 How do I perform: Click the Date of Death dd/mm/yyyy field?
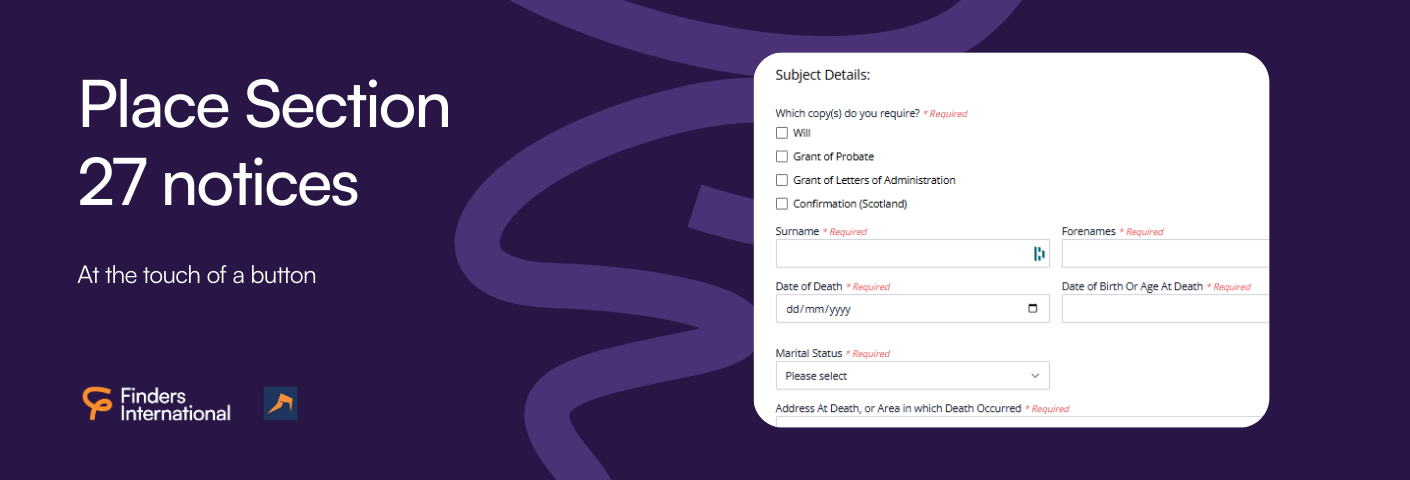(x=913, y=309)
